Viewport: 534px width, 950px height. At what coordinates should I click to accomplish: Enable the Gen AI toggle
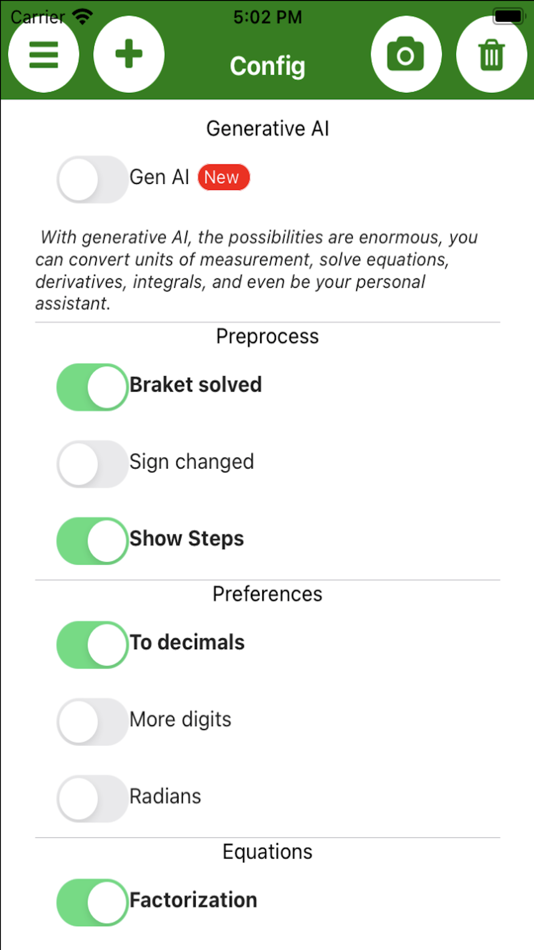click(x=93, y=179)
